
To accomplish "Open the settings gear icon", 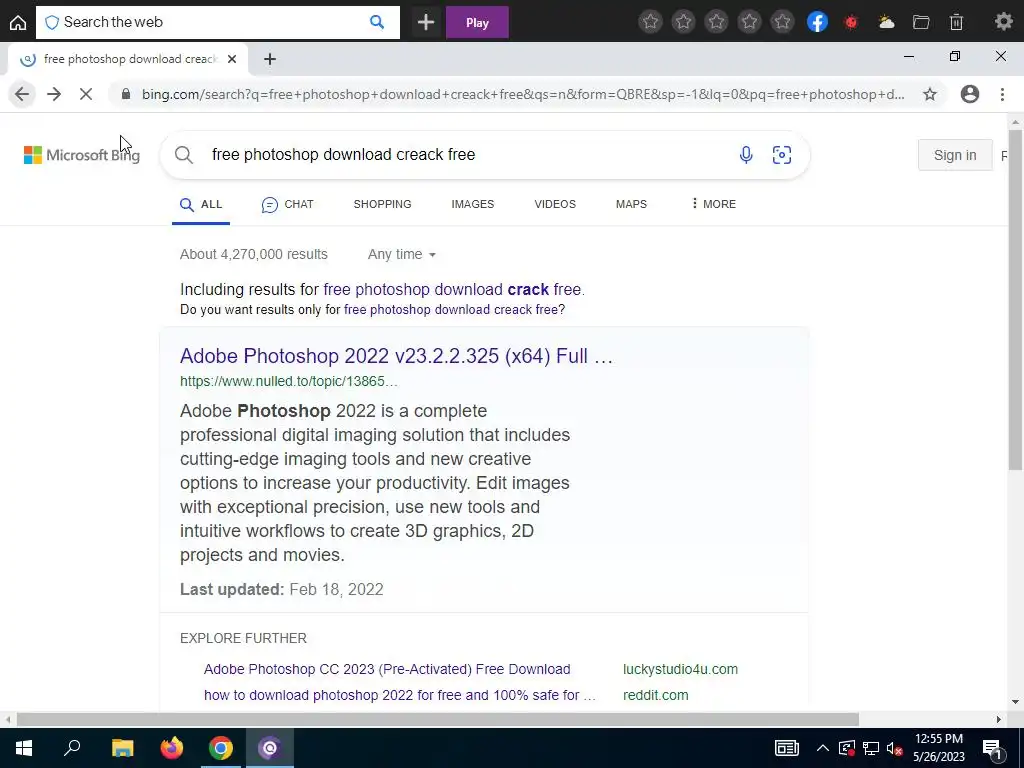I will pos(1004,22).
